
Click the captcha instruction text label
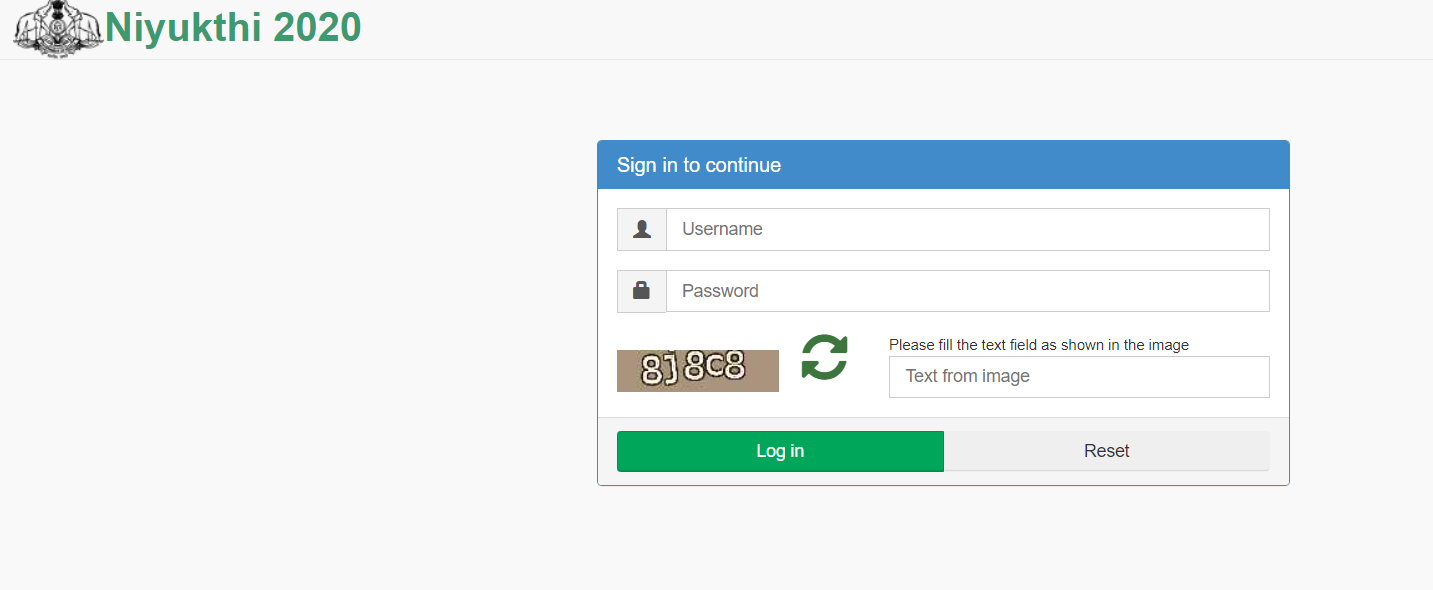pyautogui.click(x=1039, y=345)
